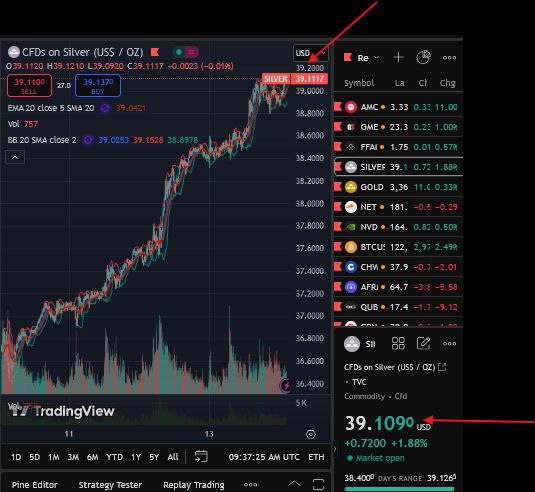Select the 1D time range
535x492 pixels.
click(x=16, y=457)
